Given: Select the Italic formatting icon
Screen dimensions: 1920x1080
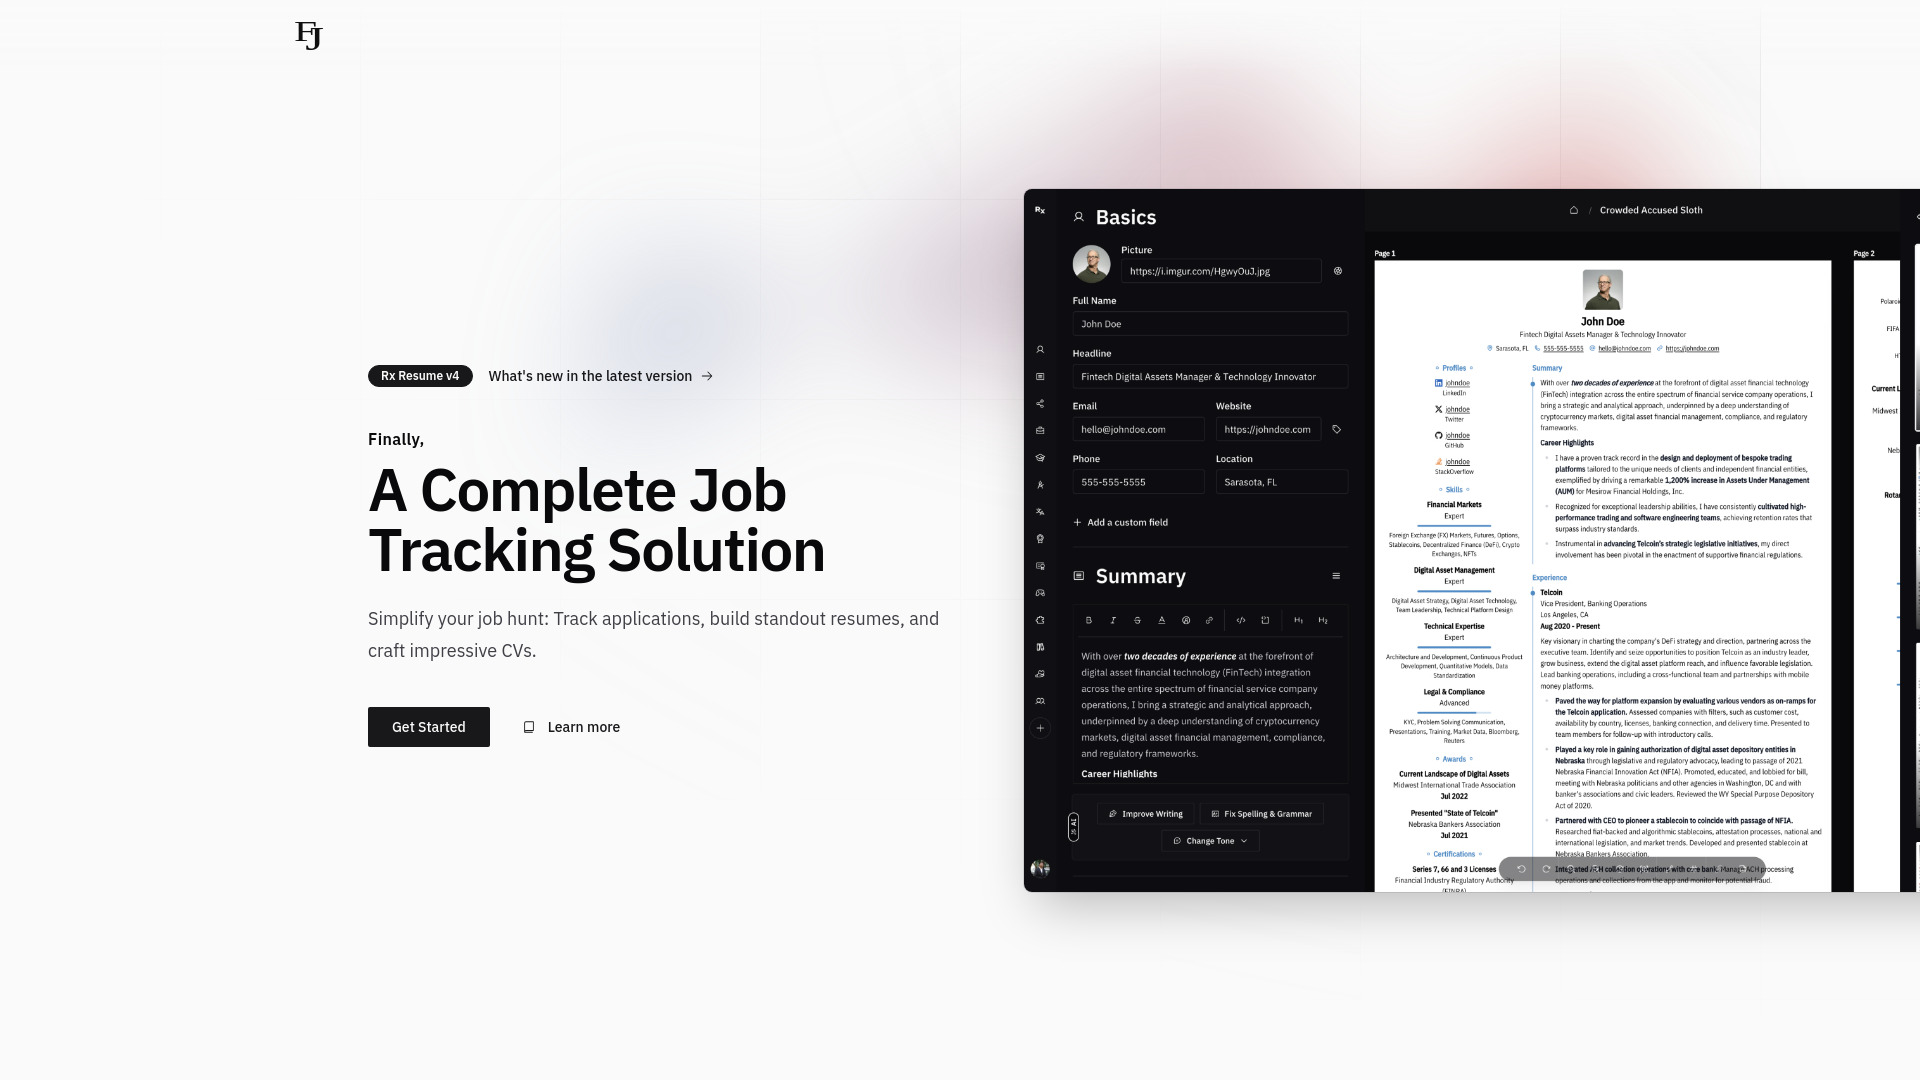Looking at the screenshot, I should click(x=1112, y=620).
